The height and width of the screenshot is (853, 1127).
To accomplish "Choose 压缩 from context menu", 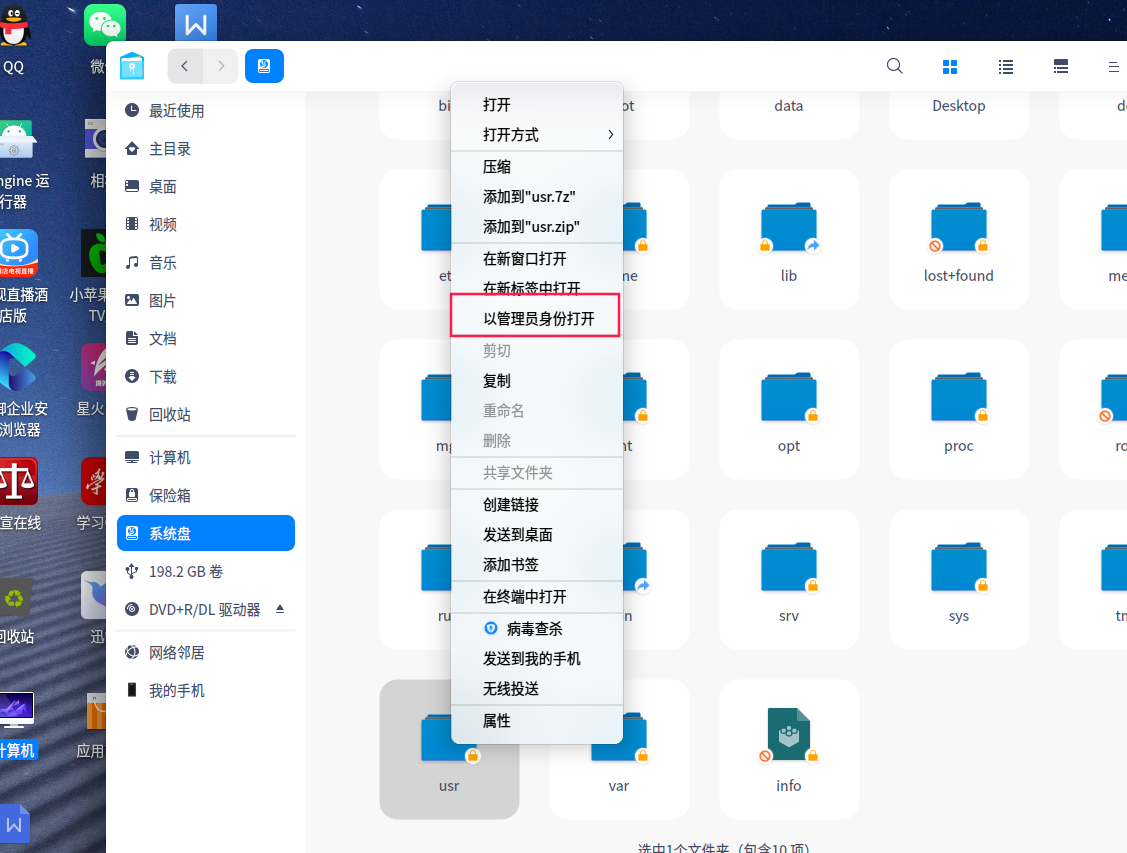I will (536, 167).
